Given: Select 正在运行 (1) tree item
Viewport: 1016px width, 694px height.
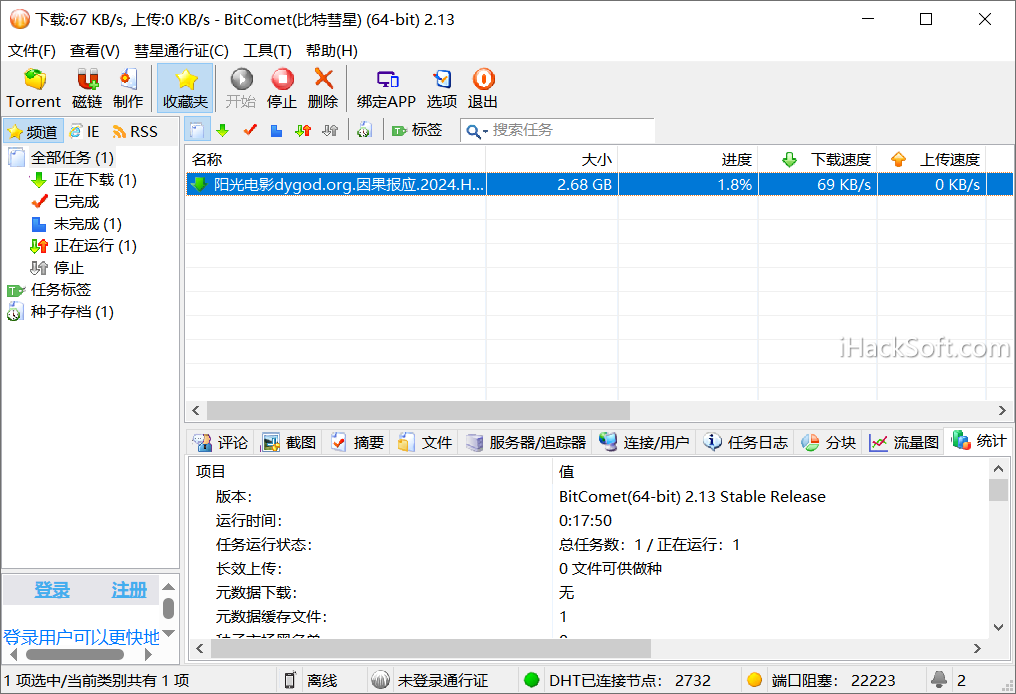Looking at the screenshot, I should (95, 246).
